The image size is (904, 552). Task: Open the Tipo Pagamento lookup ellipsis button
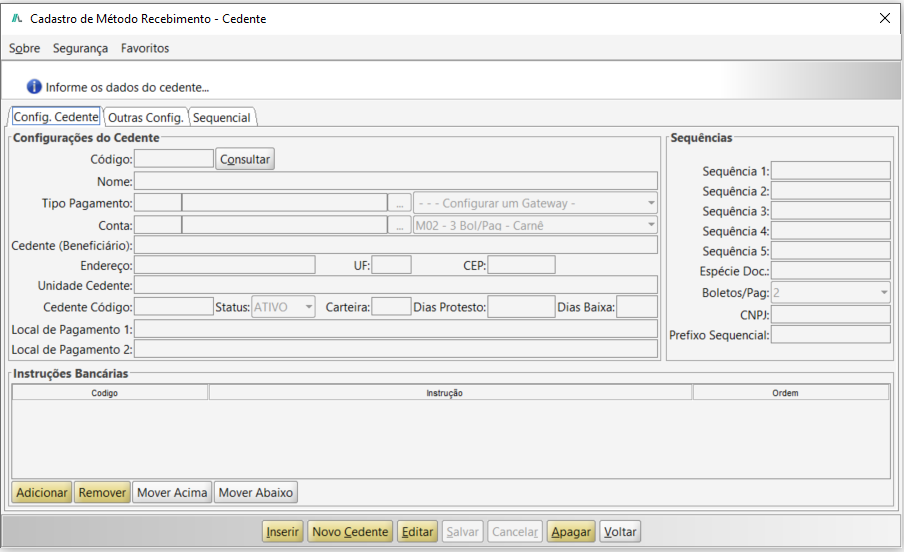point(400,203)
